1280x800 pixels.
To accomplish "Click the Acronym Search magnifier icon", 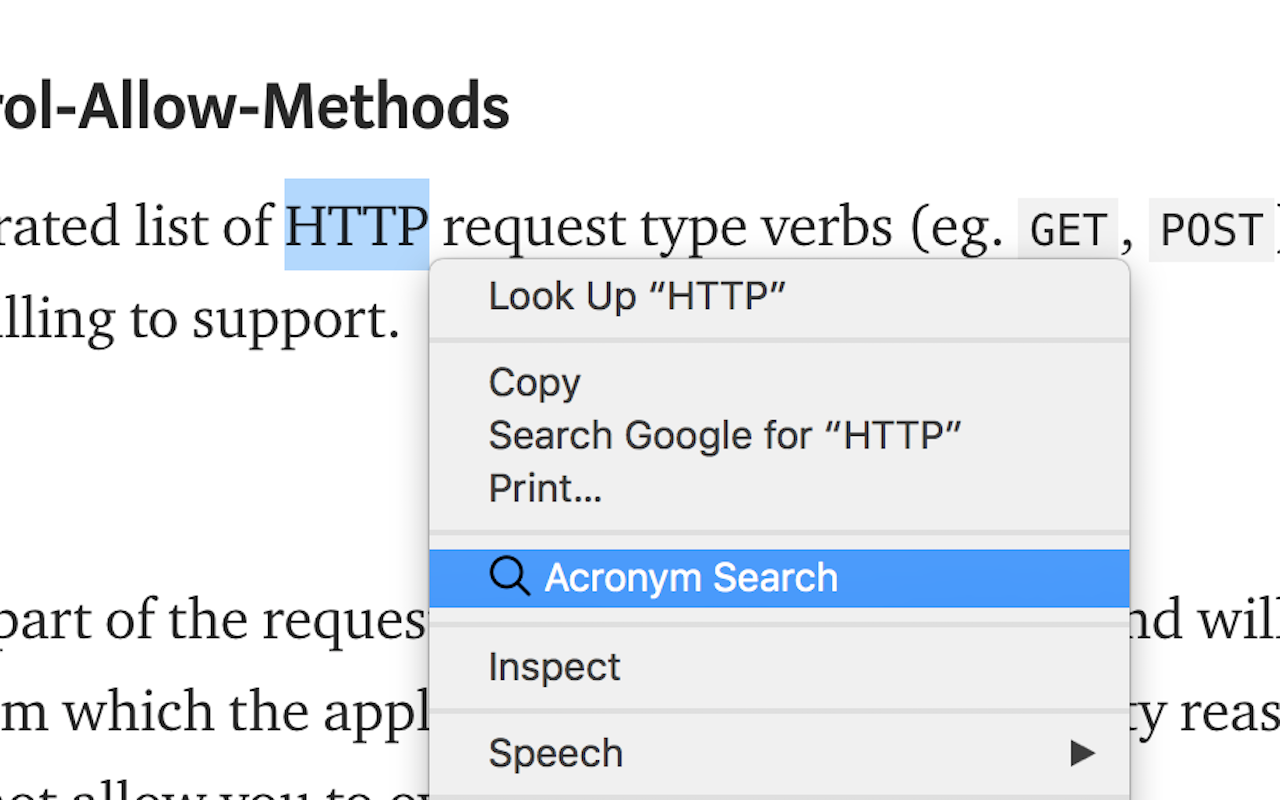I will [x=510, y=577].
